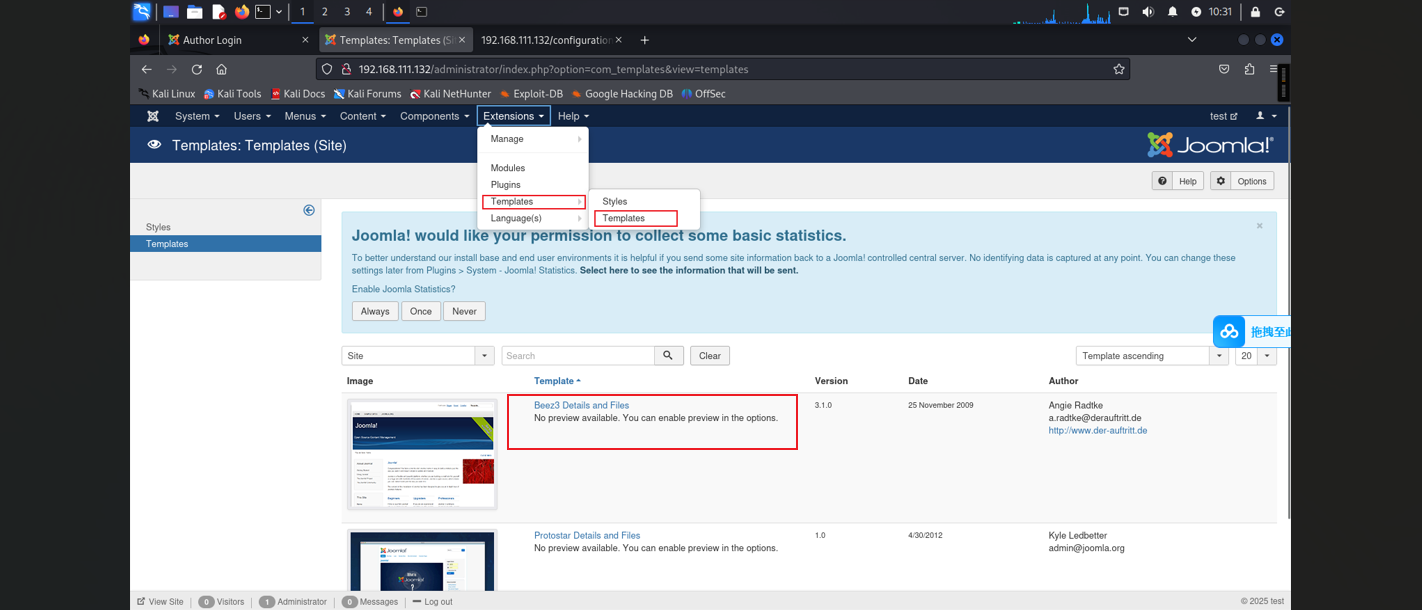
Task: Open the site security shield icon
Action: (x=327, y=69)
